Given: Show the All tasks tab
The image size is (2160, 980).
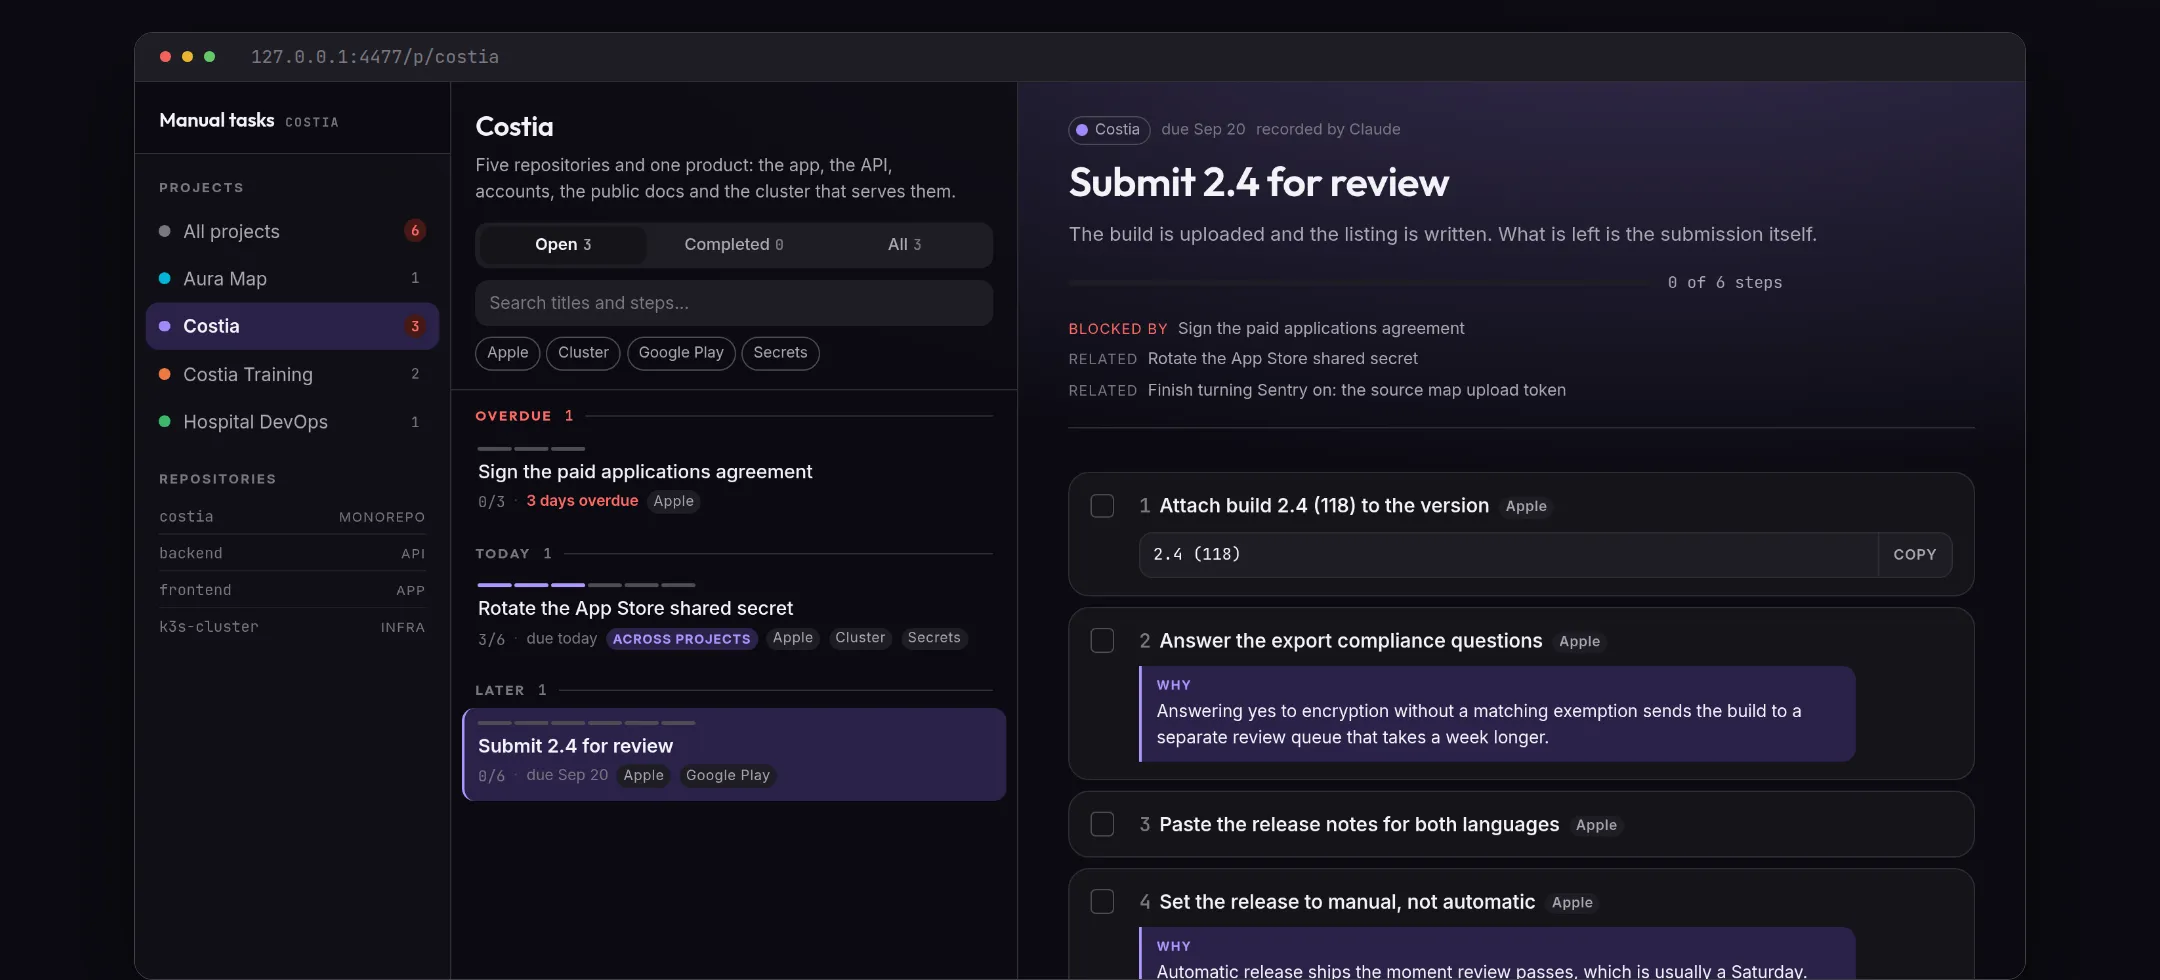Looking at the screenshot, I should [x=904, y=245].
